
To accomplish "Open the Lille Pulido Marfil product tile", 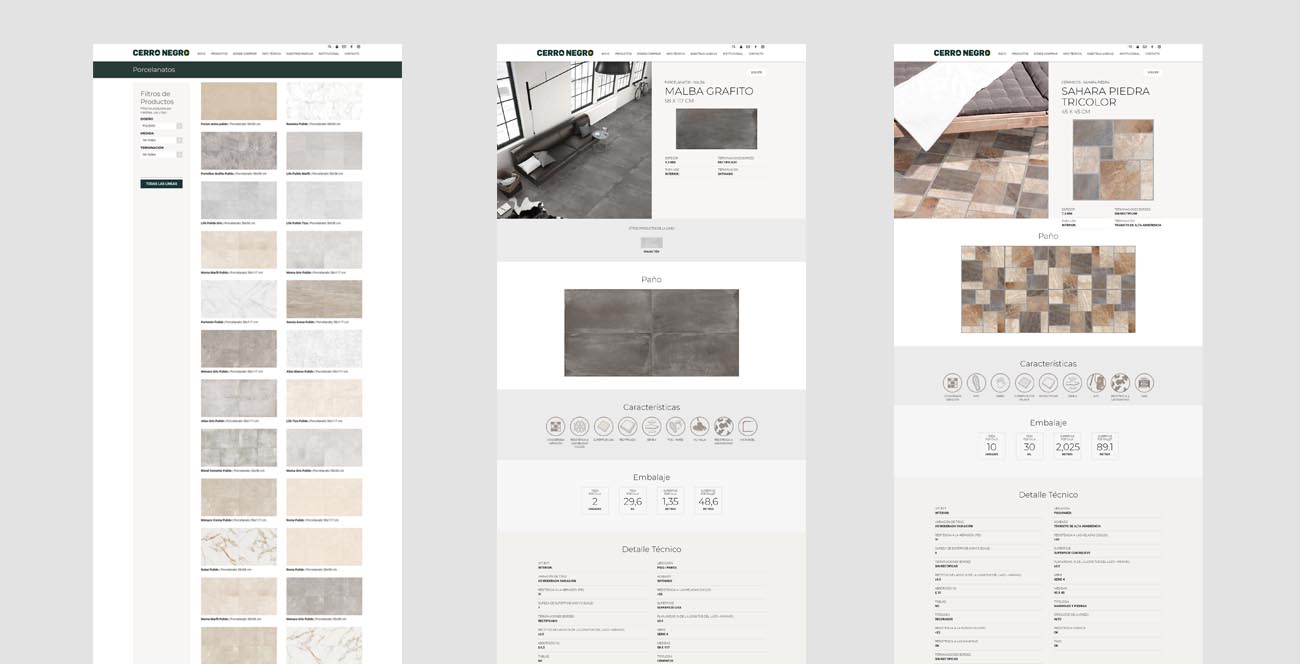I will pos(324,151).
